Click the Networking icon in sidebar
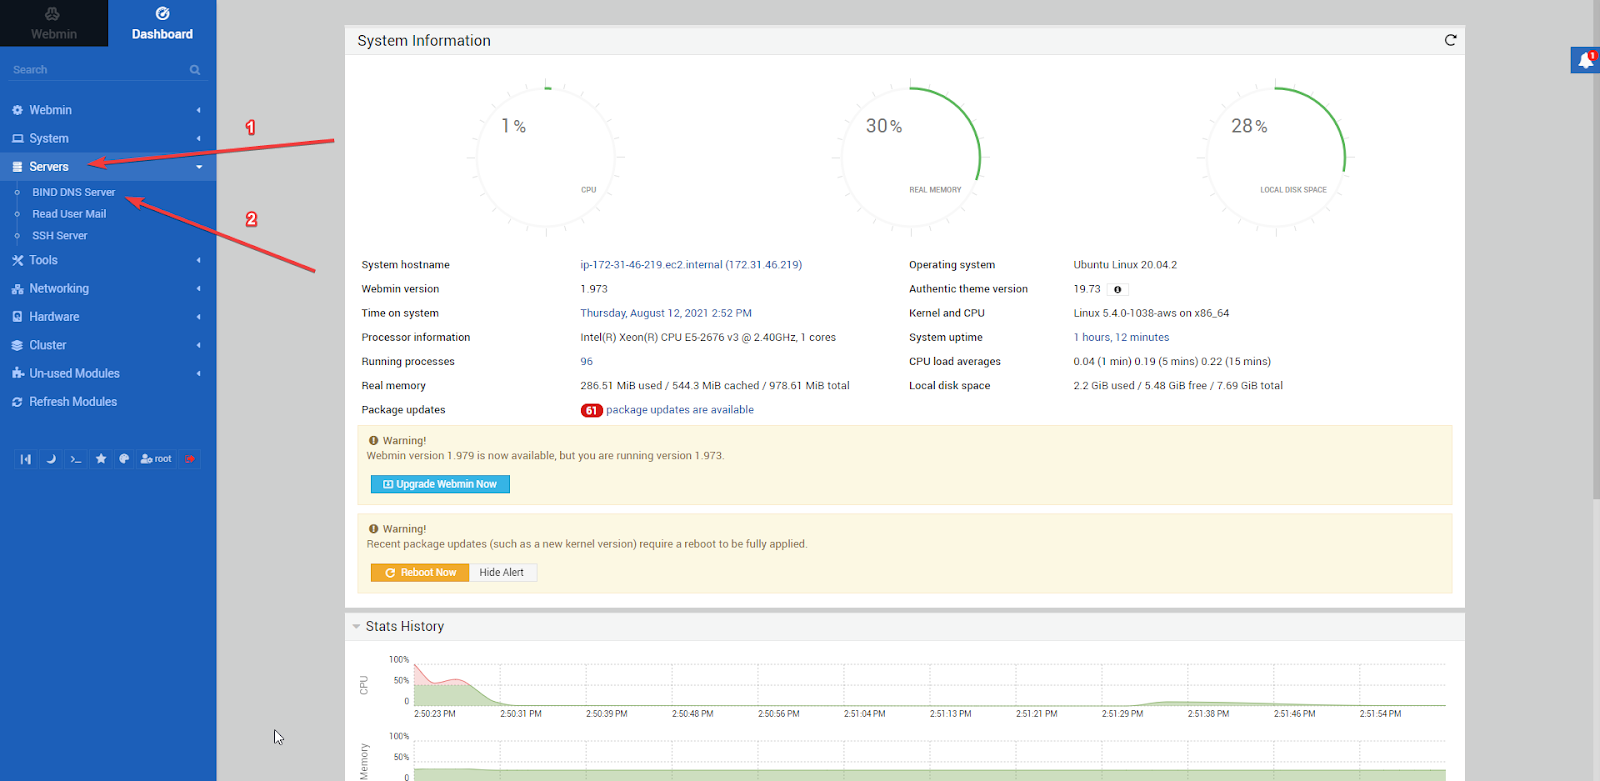The image size is (1600, 781). pyautogui.click(x=17, y=289)
